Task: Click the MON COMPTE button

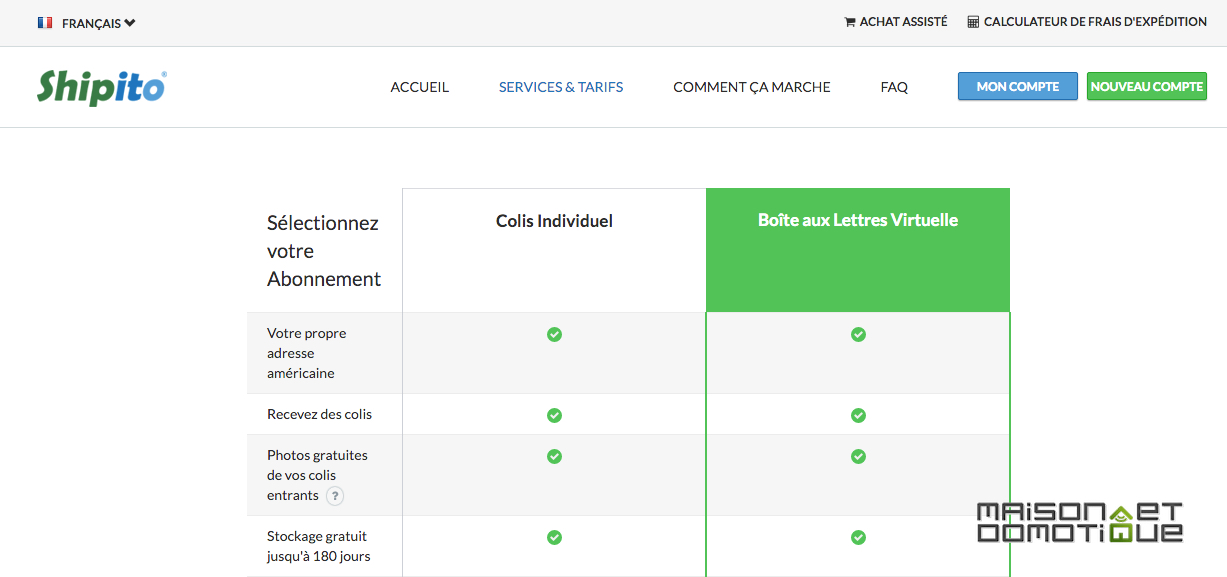Action: (x=1018, y=86)
